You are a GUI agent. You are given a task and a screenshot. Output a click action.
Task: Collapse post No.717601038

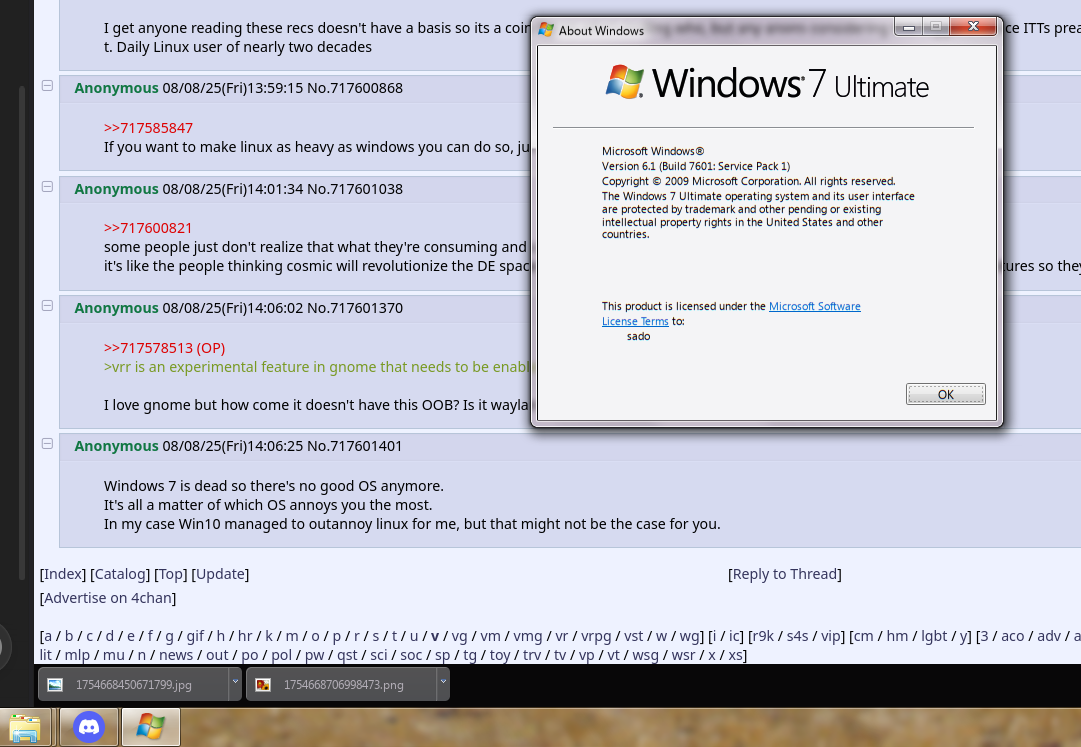click(x=47, y=186)
